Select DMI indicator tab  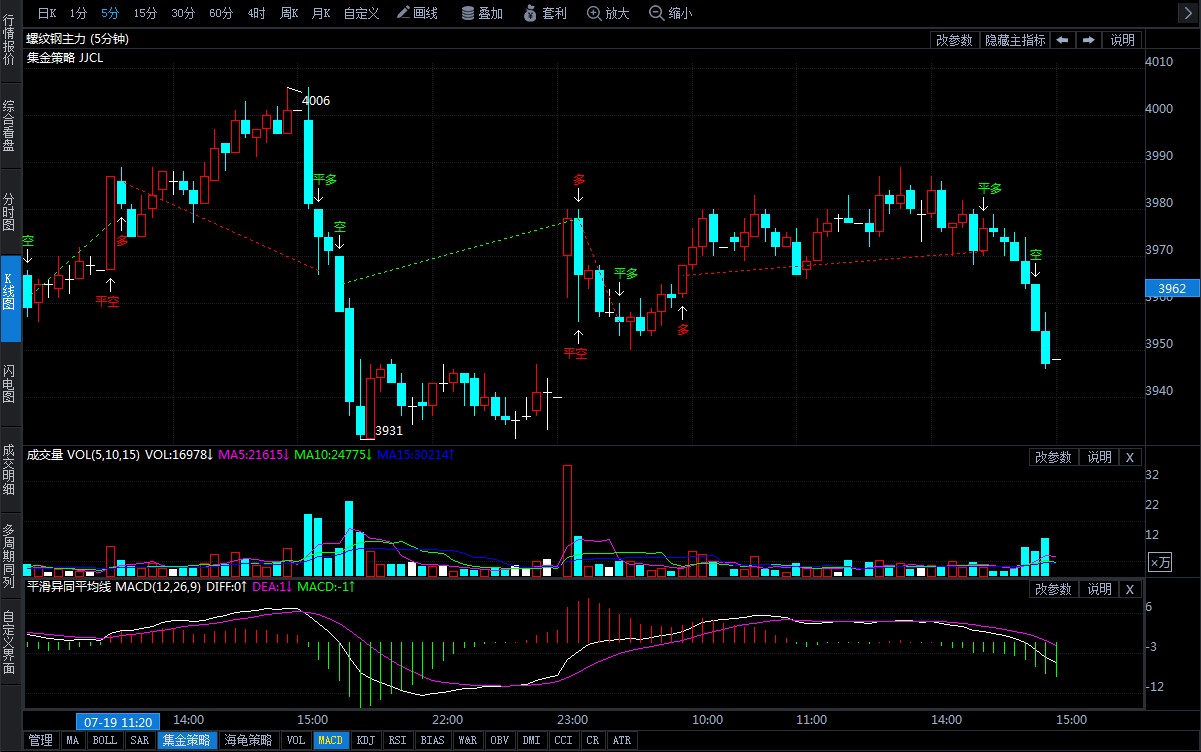(532, 741)
